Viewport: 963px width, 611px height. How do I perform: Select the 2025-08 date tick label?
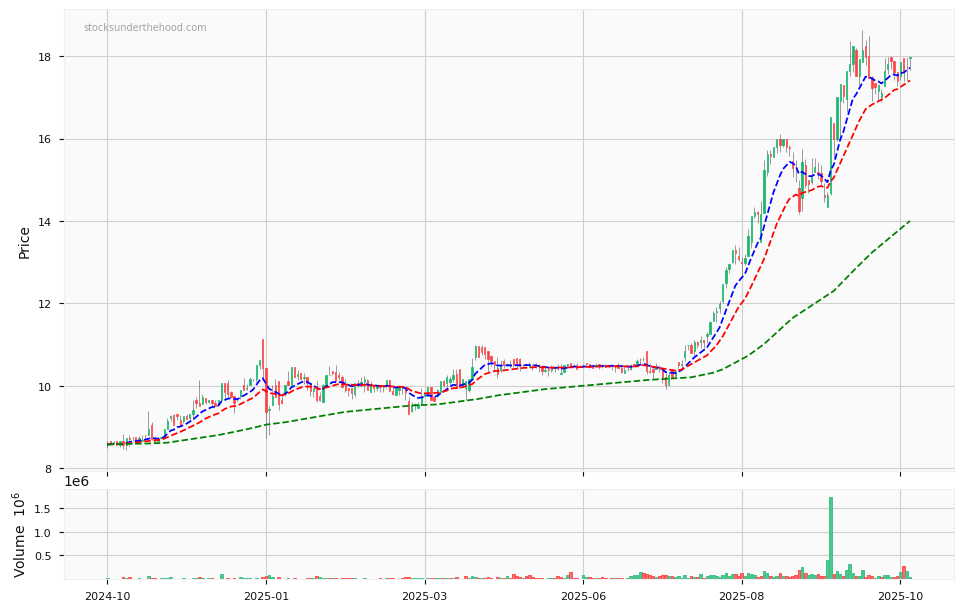coord(742,596)
